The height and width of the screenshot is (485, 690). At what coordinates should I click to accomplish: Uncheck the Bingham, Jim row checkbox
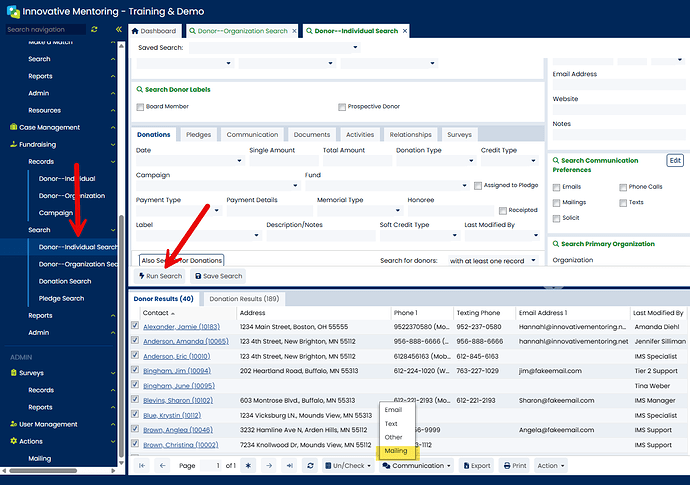(x=135, y=370)
